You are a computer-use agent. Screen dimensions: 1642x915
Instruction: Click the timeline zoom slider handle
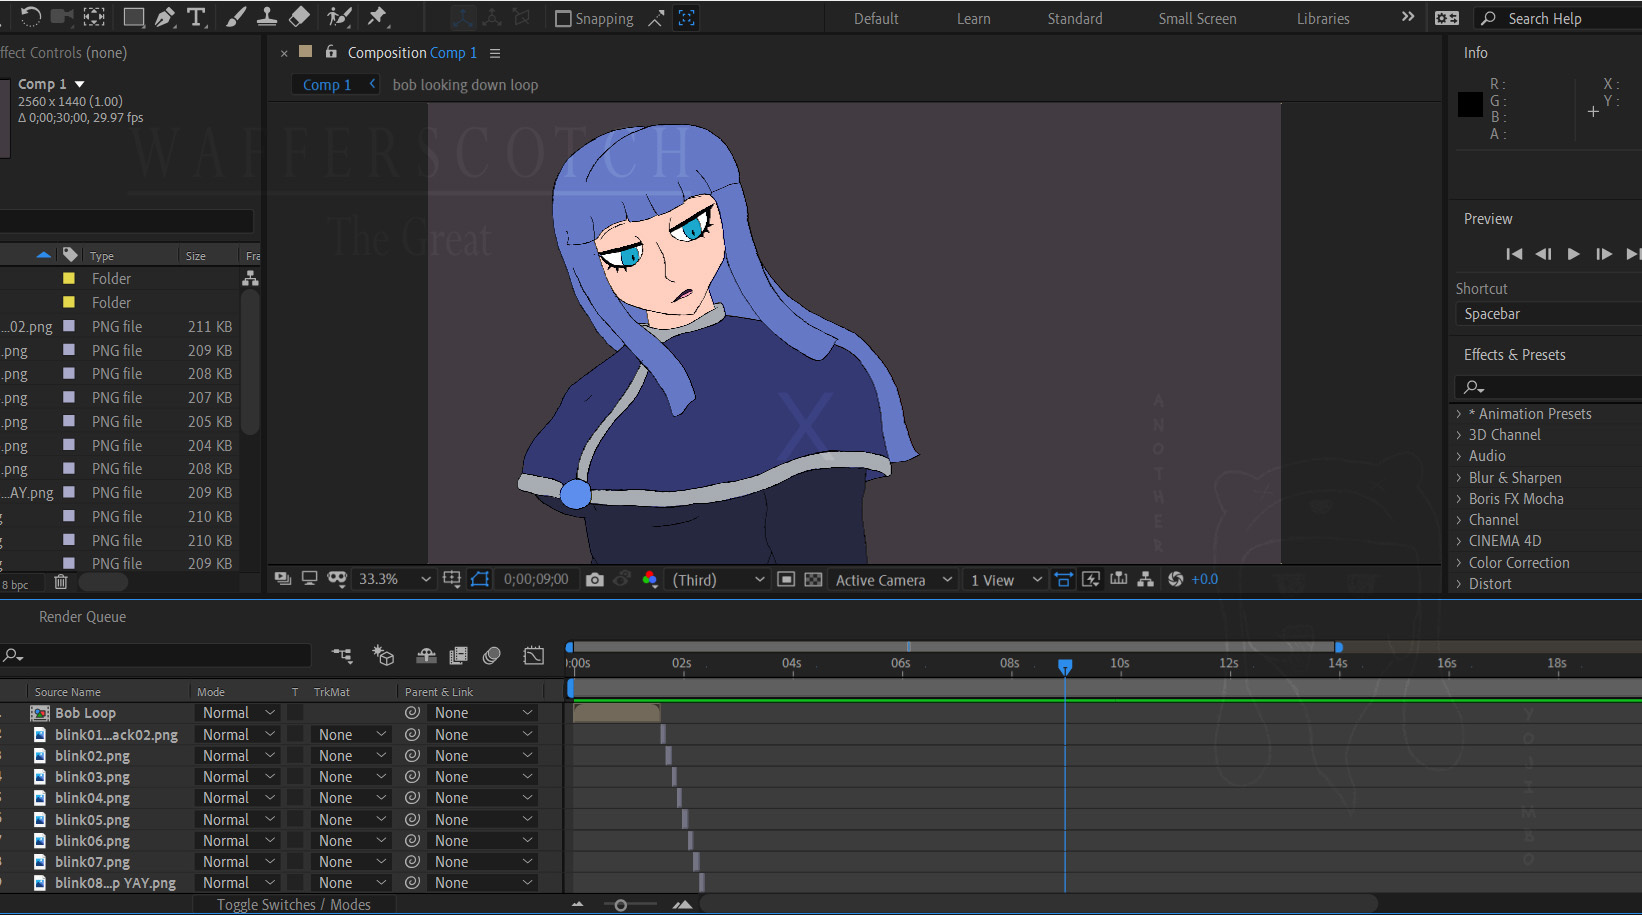coord(621,905)
